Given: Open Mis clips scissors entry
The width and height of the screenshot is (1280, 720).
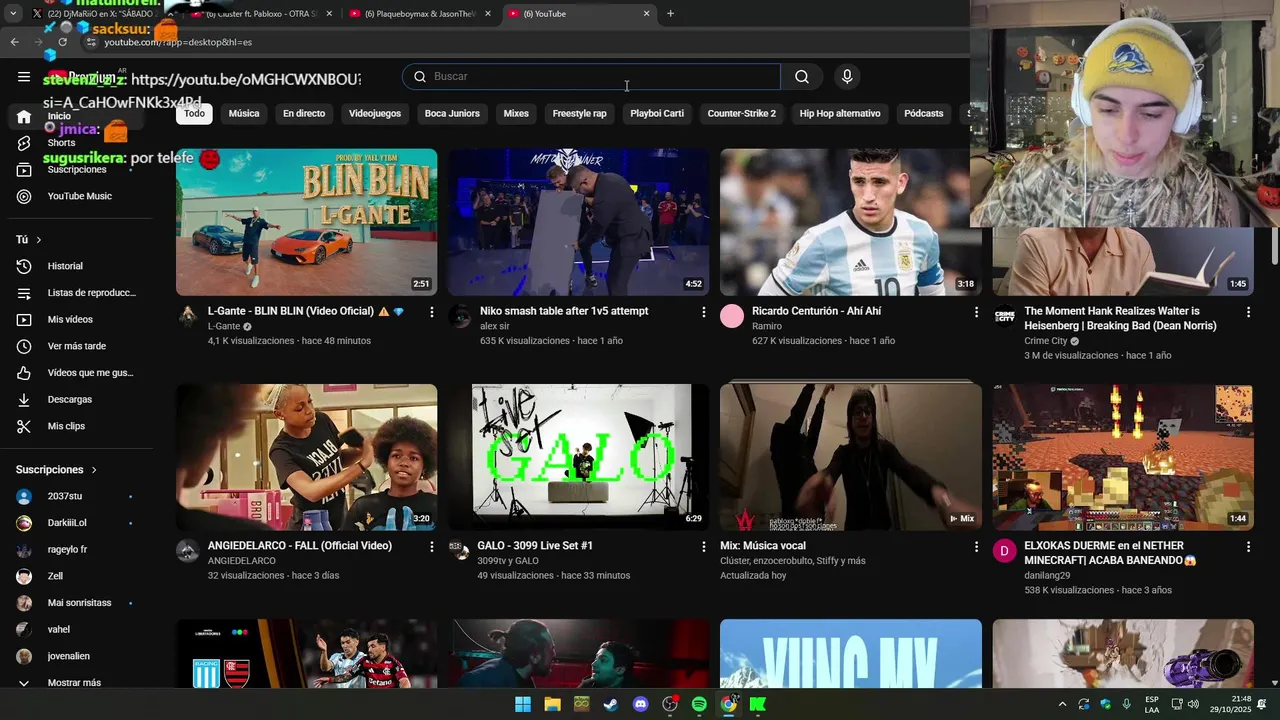Looking at the screenshot, I should tap(79, 426).
